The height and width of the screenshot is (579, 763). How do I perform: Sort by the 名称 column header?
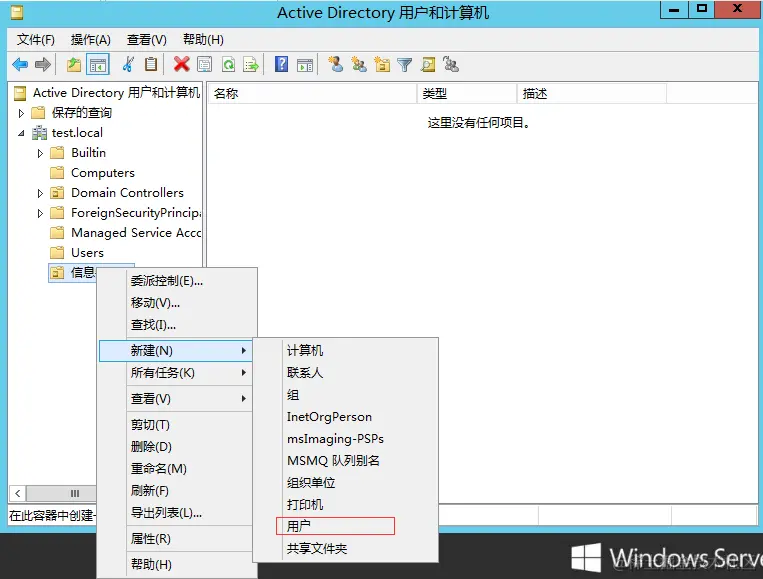(312, 93)
